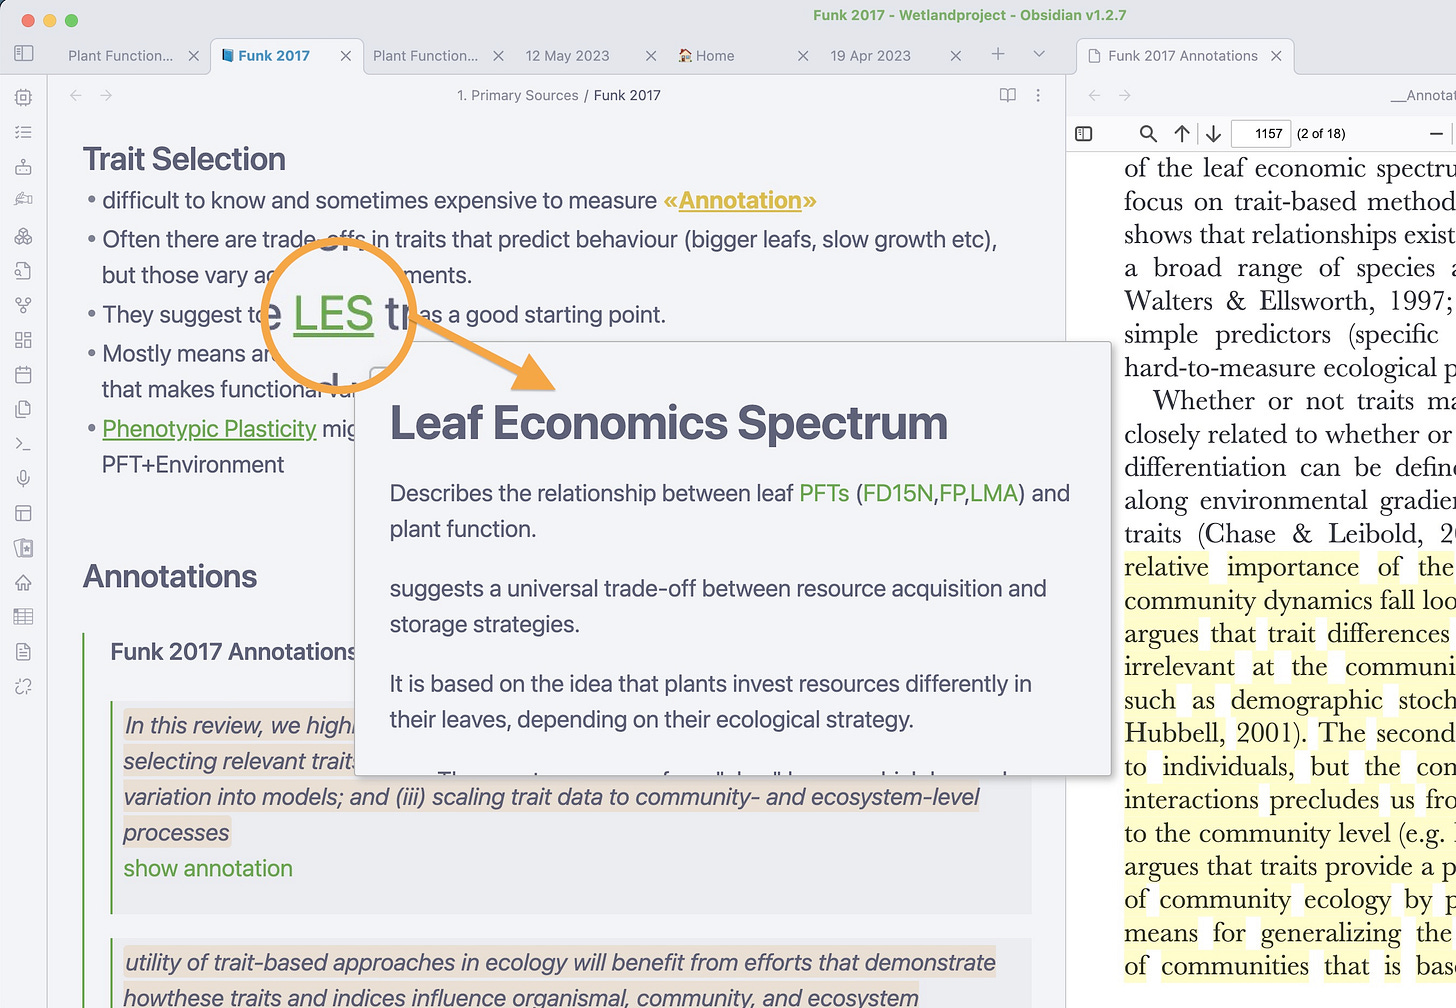Go to previous PDF page arrow
This screenshot has width=1456, height=1008.
1182,133
